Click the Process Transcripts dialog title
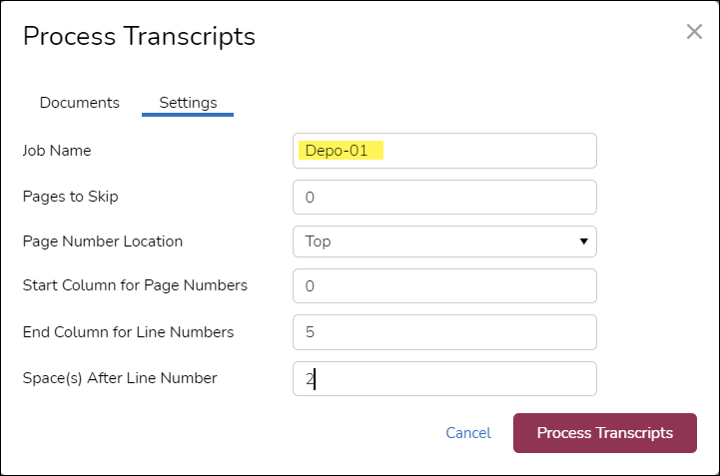This screenshot has height=476, width=720. pos(139,37)
